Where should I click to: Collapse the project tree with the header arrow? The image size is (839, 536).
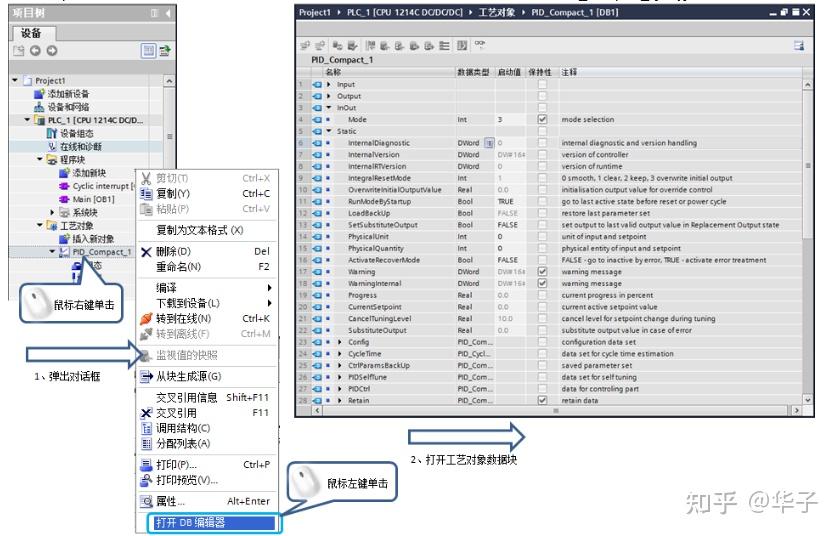(167, 13)
